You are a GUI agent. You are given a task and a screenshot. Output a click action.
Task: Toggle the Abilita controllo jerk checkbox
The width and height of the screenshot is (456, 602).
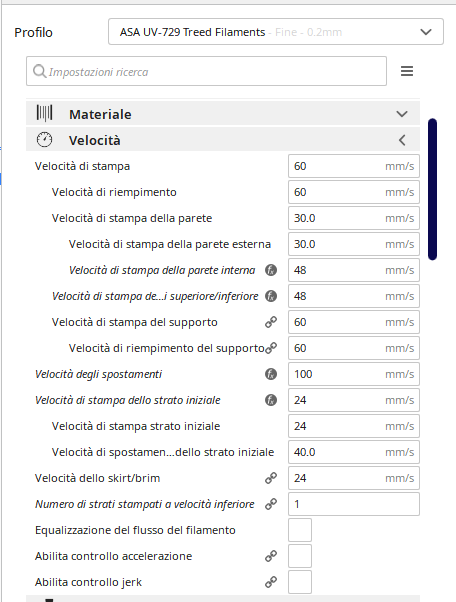(x=300, y=582)
